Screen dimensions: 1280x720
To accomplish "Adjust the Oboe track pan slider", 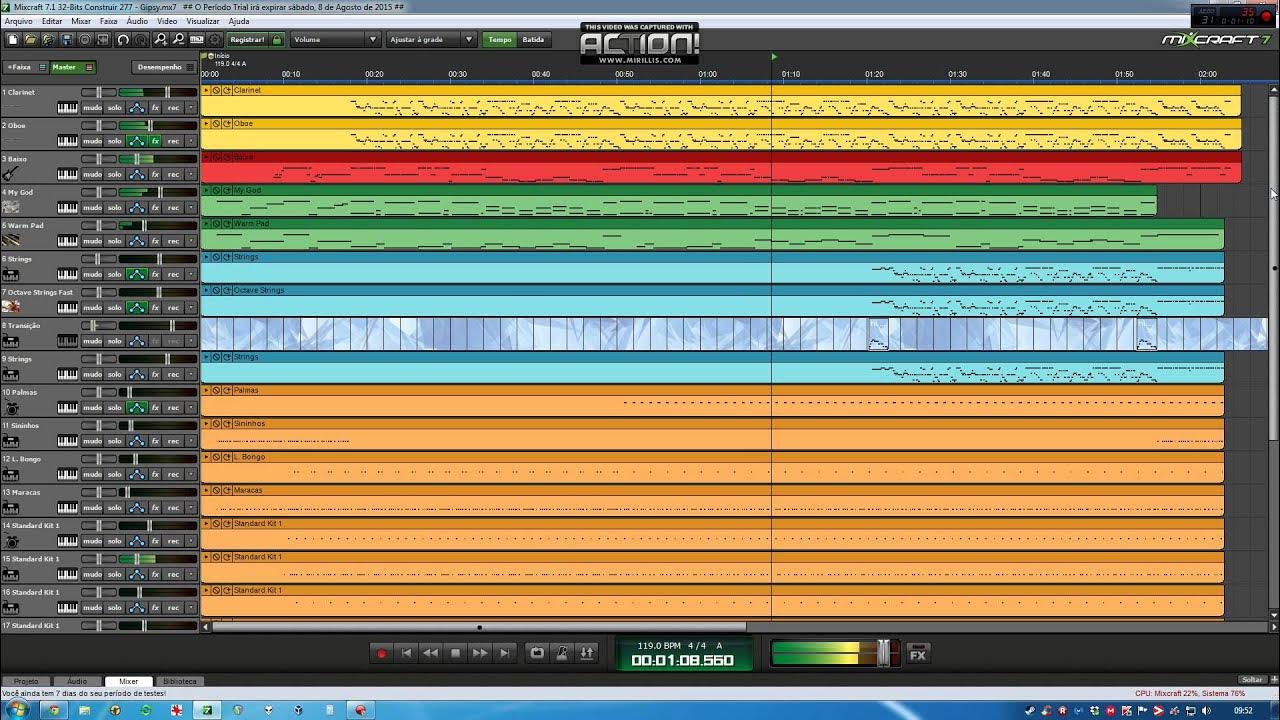I will 98,126.
